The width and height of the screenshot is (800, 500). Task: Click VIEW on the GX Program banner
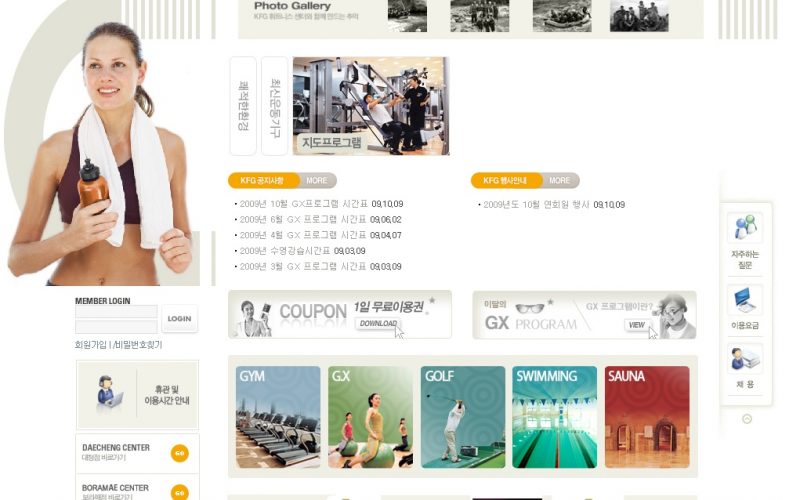(x=636, y=324)
